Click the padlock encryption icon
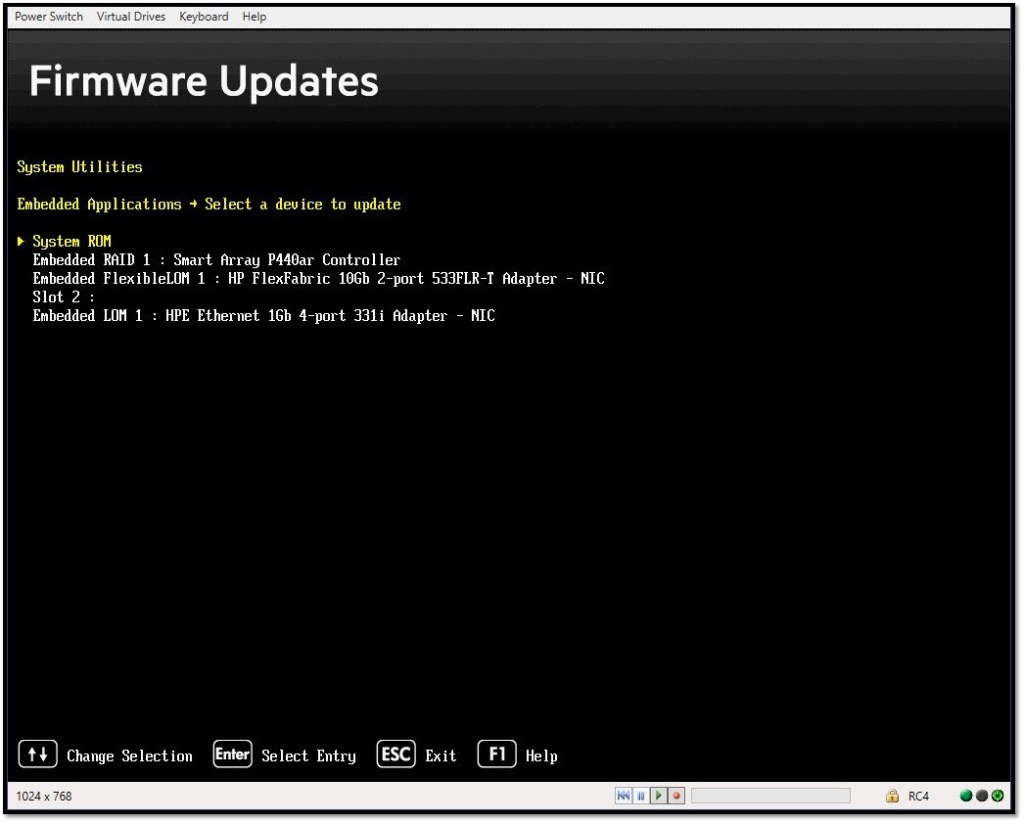This screenshot has height=823, width=1024. pyautogui.click(x=892, y=796)
